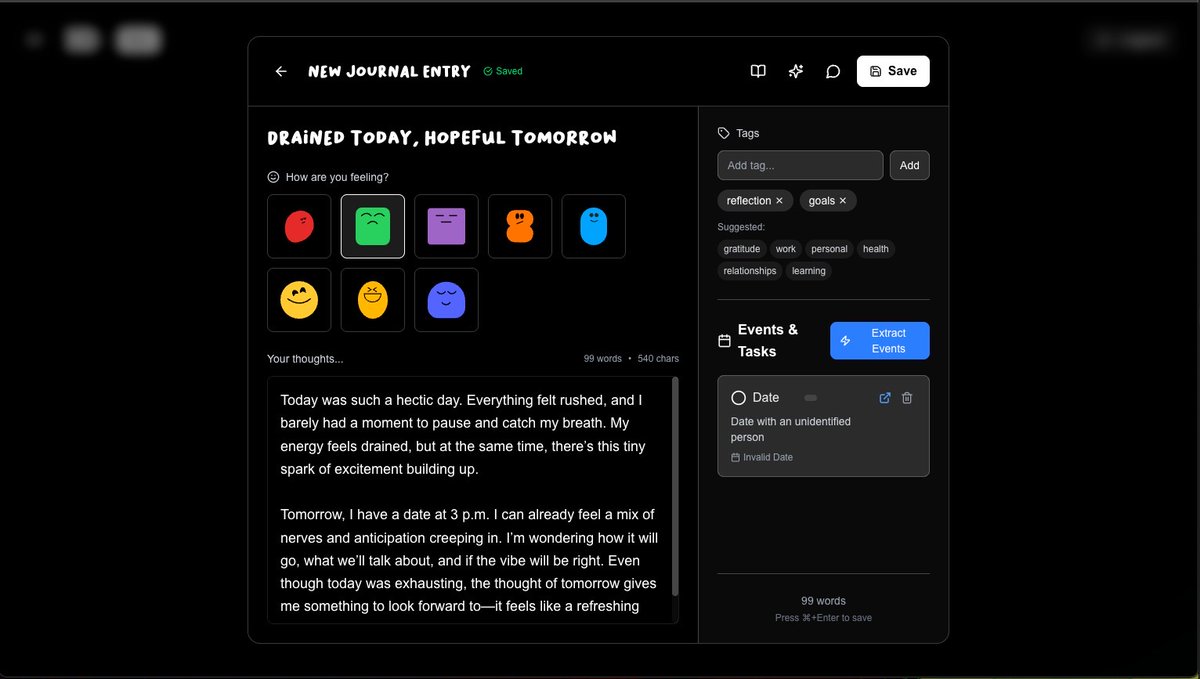The image size is (1200, 679).
Task: Click the Extract Events button
Action: tap(879, 341)
